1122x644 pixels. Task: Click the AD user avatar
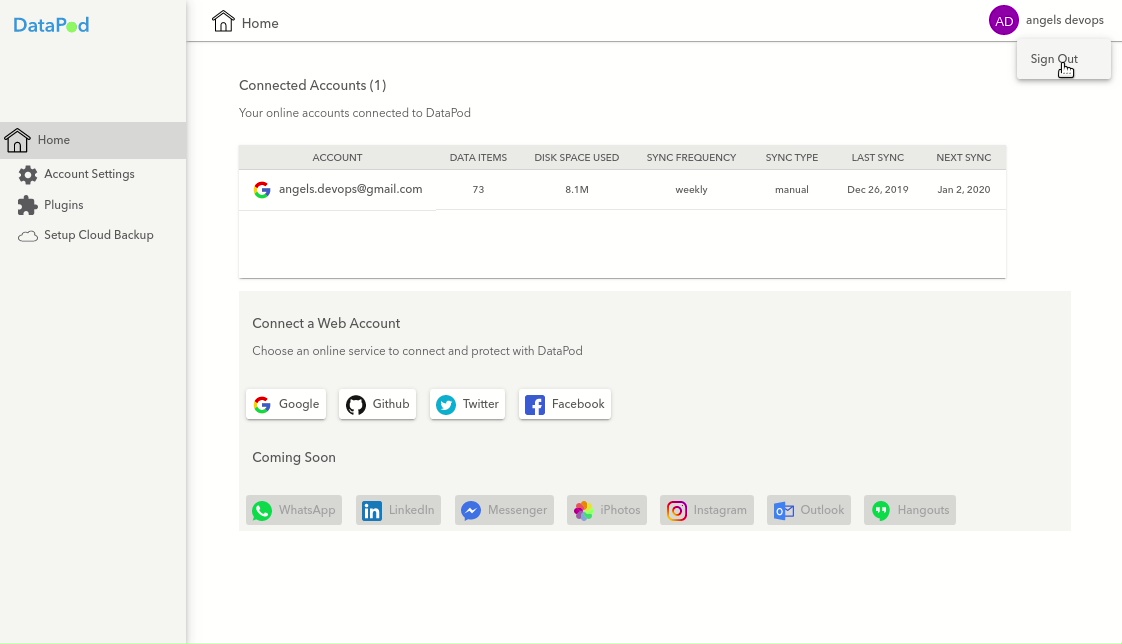tap(1003, 20)
